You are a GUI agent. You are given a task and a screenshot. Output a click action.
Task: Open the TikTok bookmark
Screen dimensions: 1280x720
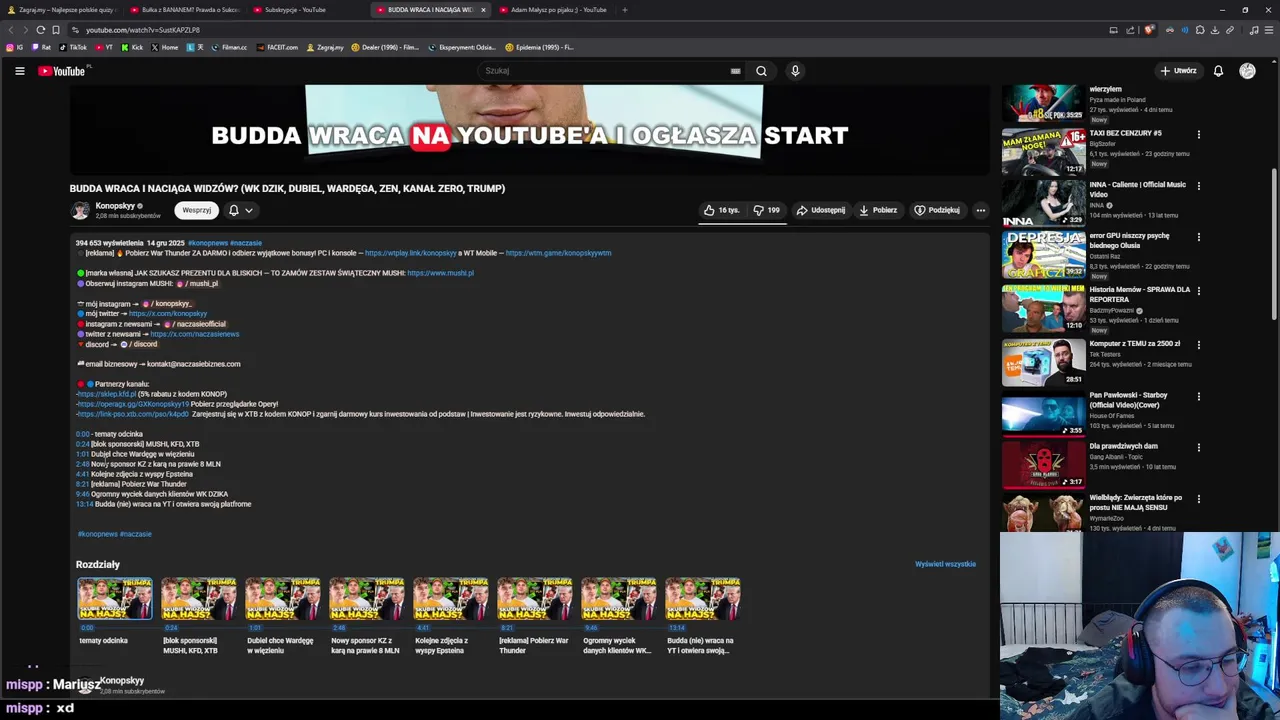(x=73, y=47)
